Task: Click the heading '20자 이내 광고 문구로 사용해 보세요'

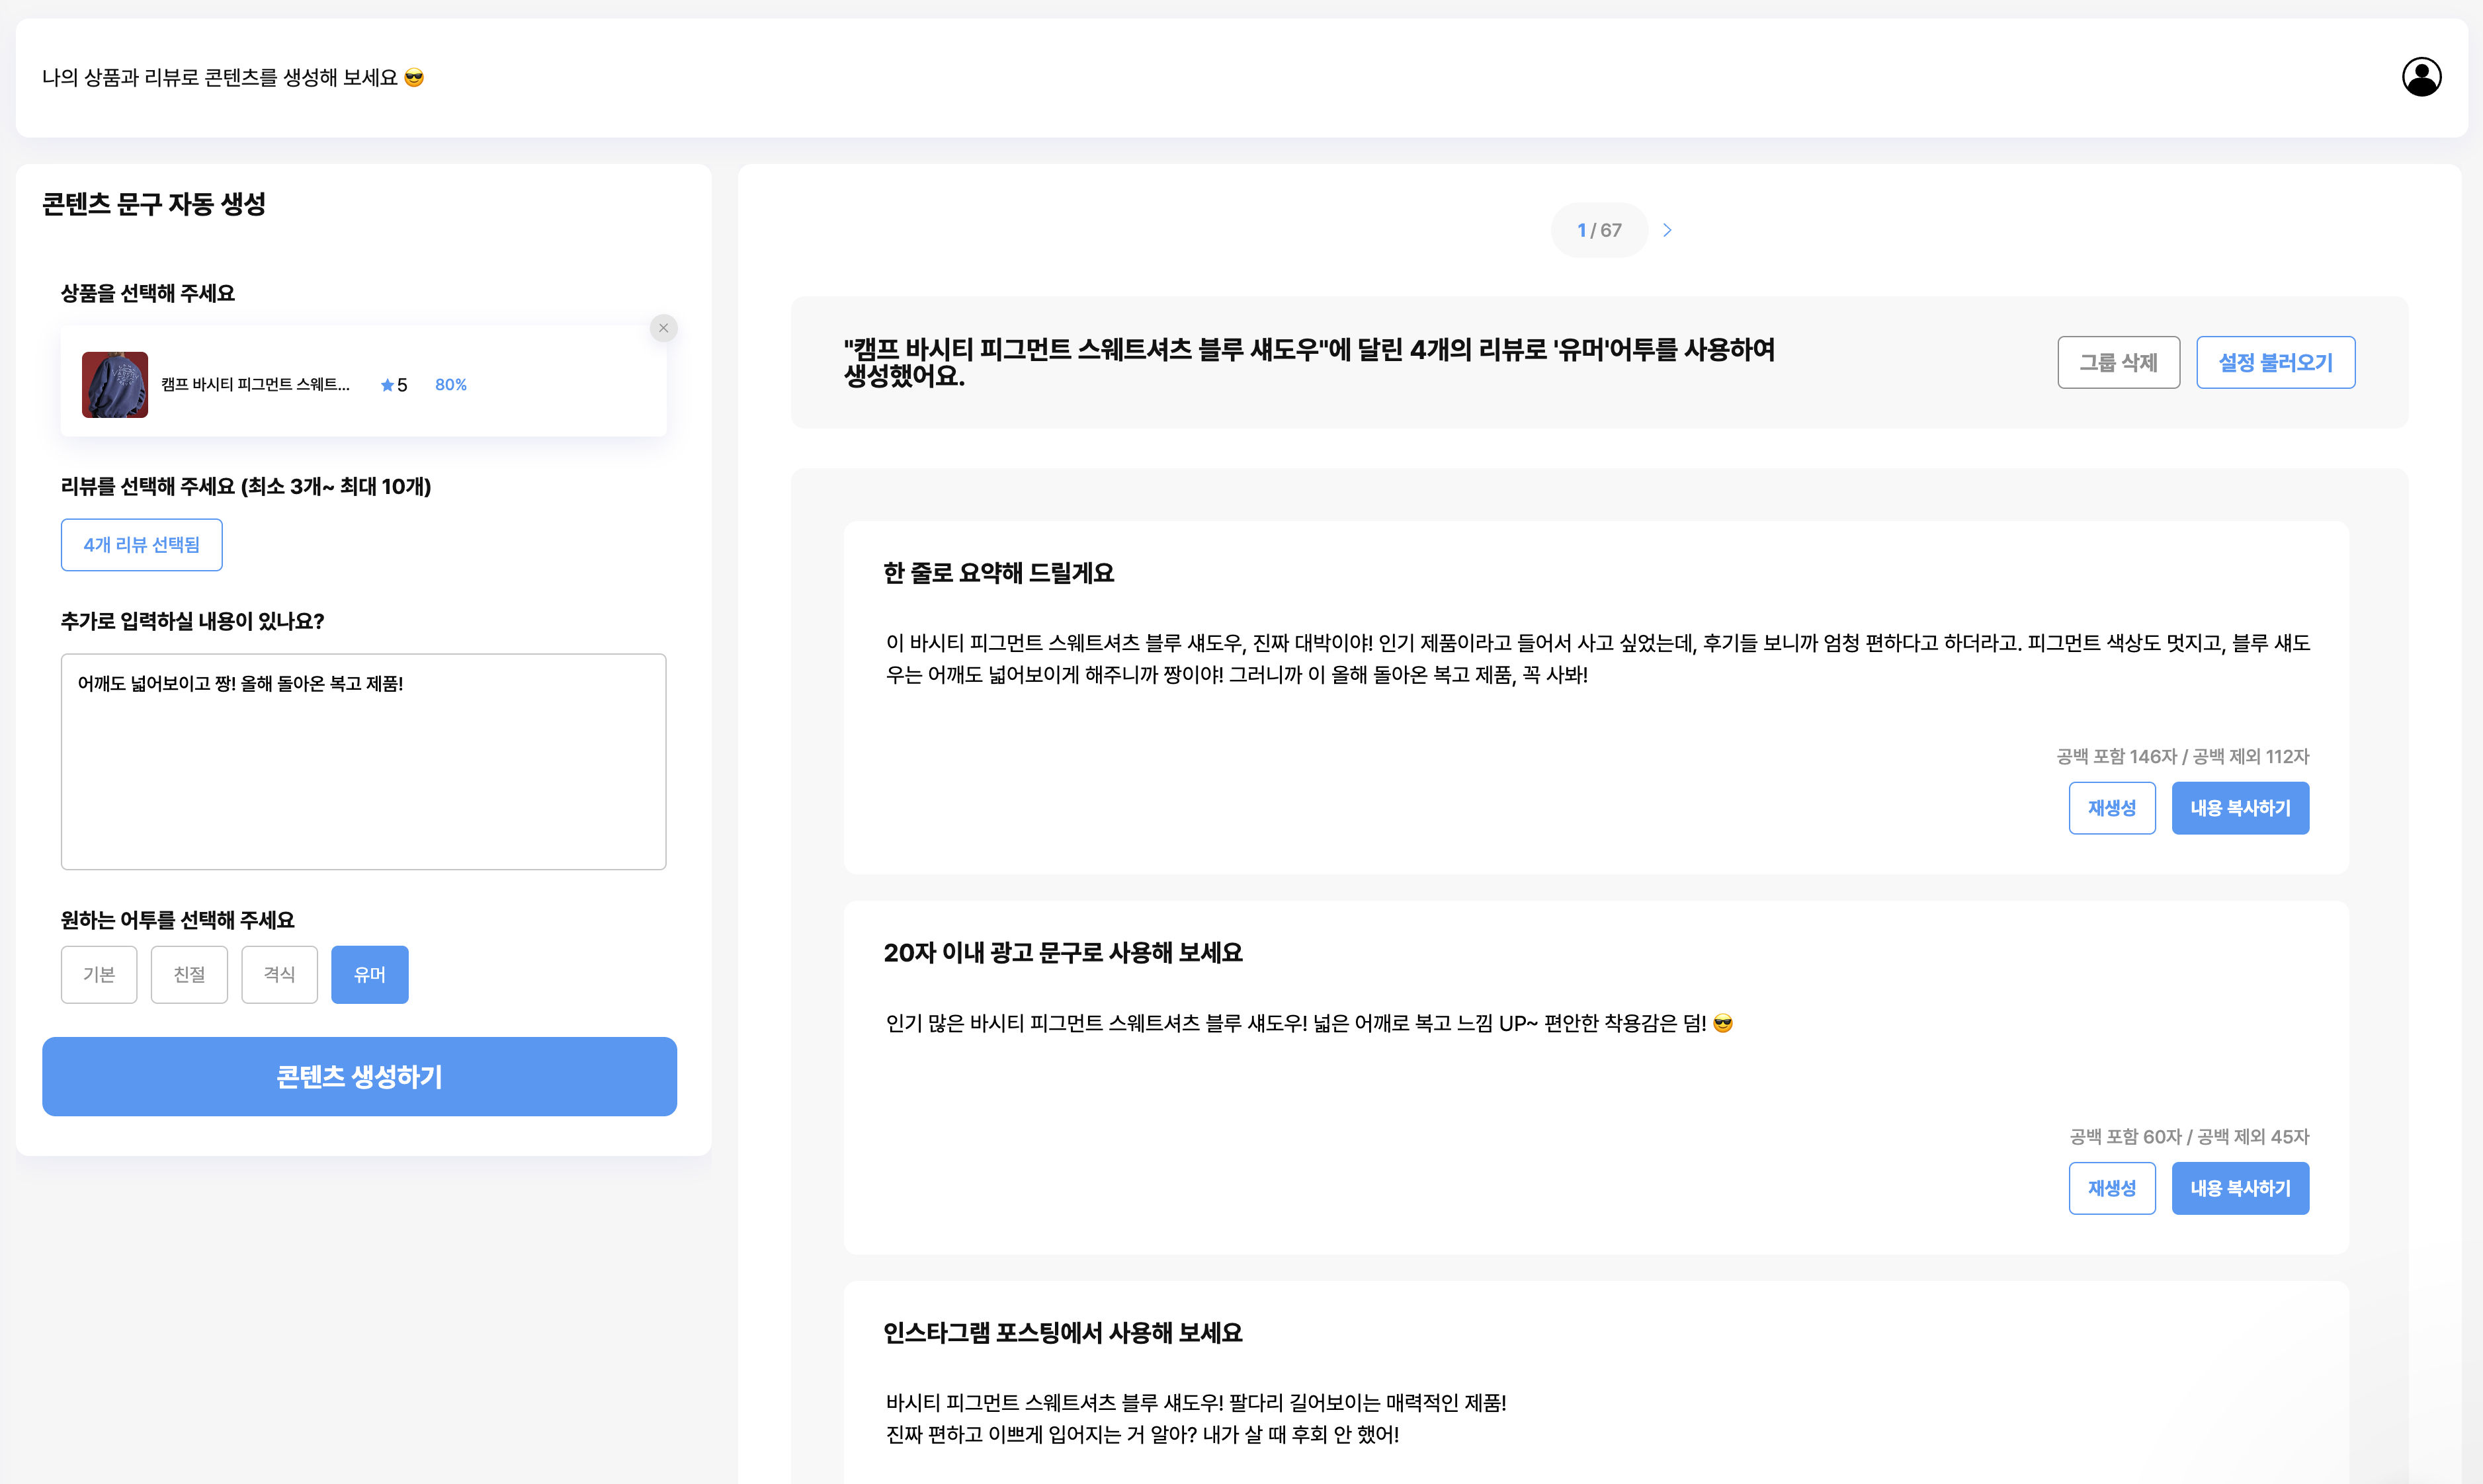Action: (x=1063, y=953)
